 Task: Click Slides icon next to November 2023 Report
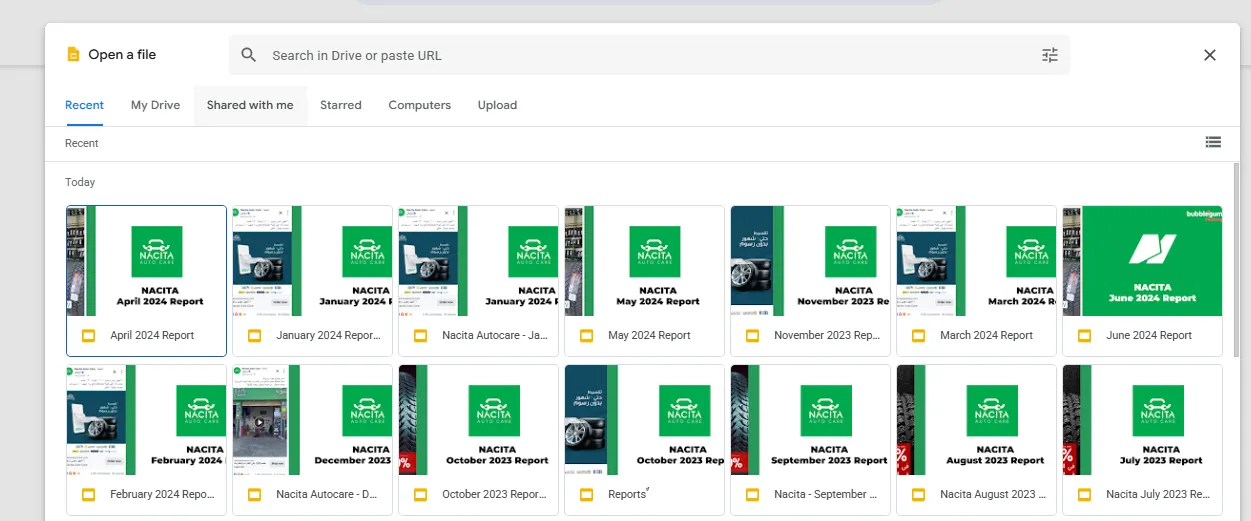[x=751, y=335]
